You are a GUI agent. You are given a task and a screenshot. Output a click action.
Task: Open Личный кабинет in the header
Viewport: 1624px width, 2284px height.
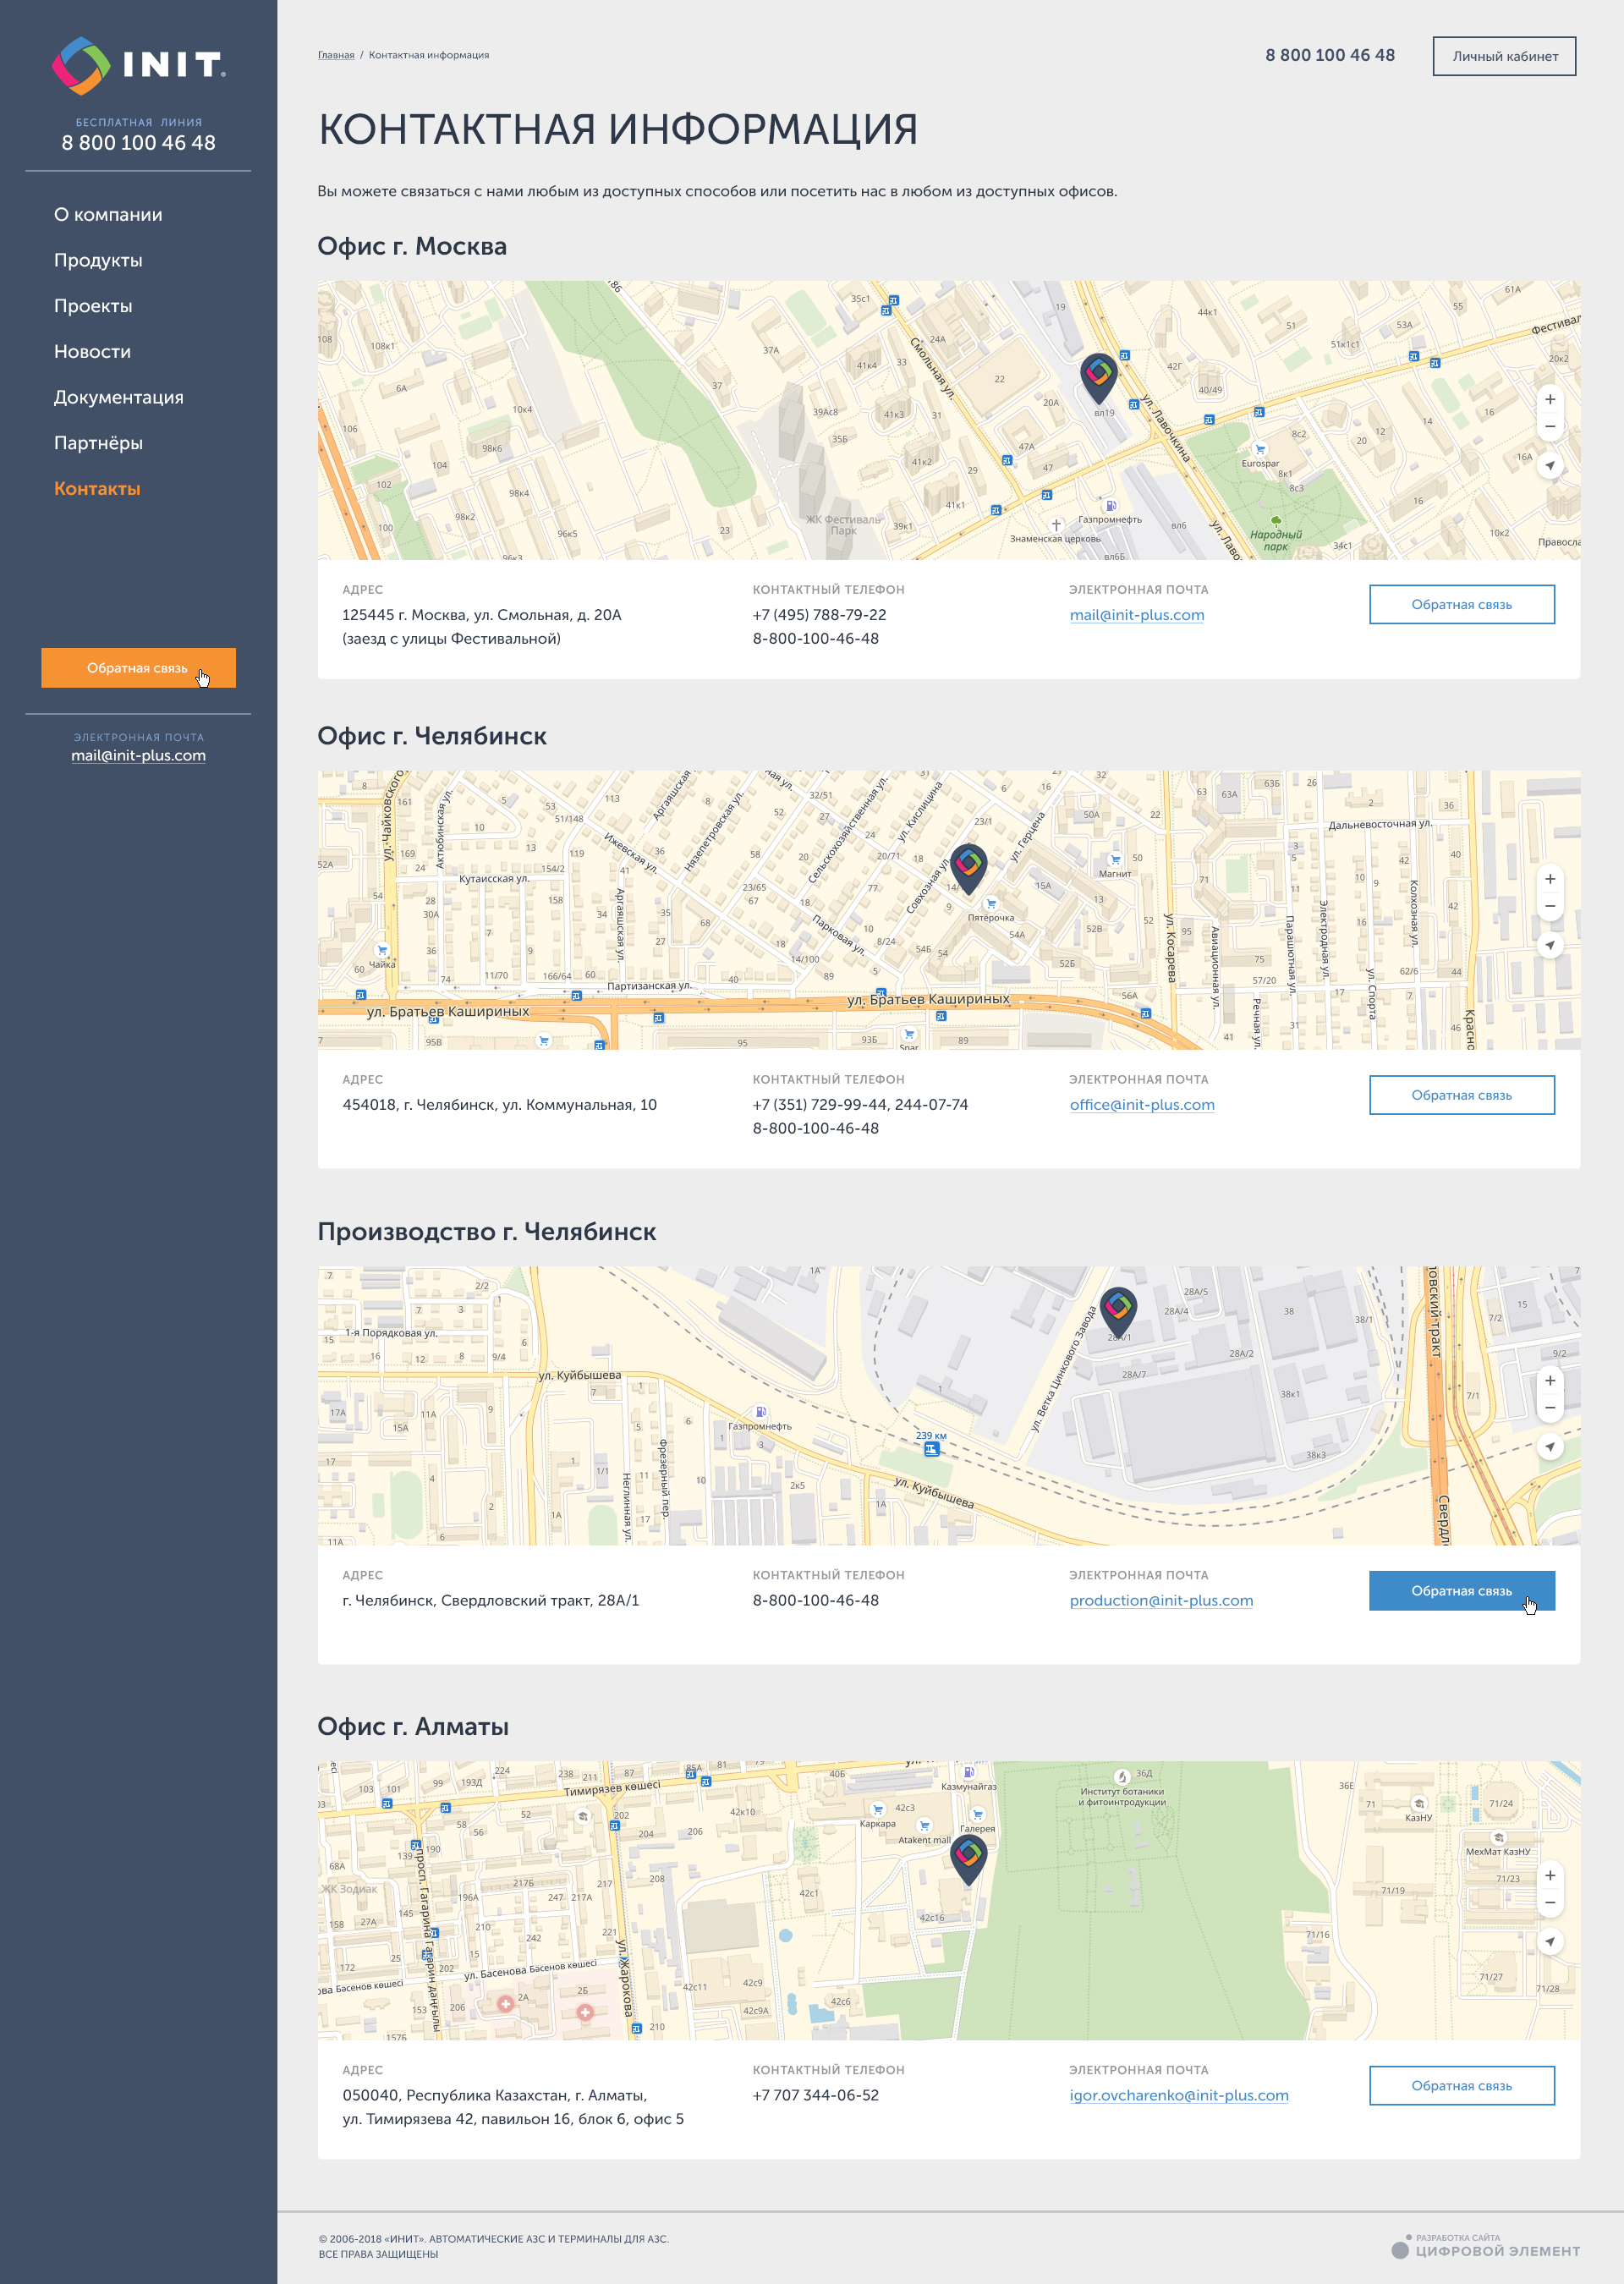tap(1503, 56)
